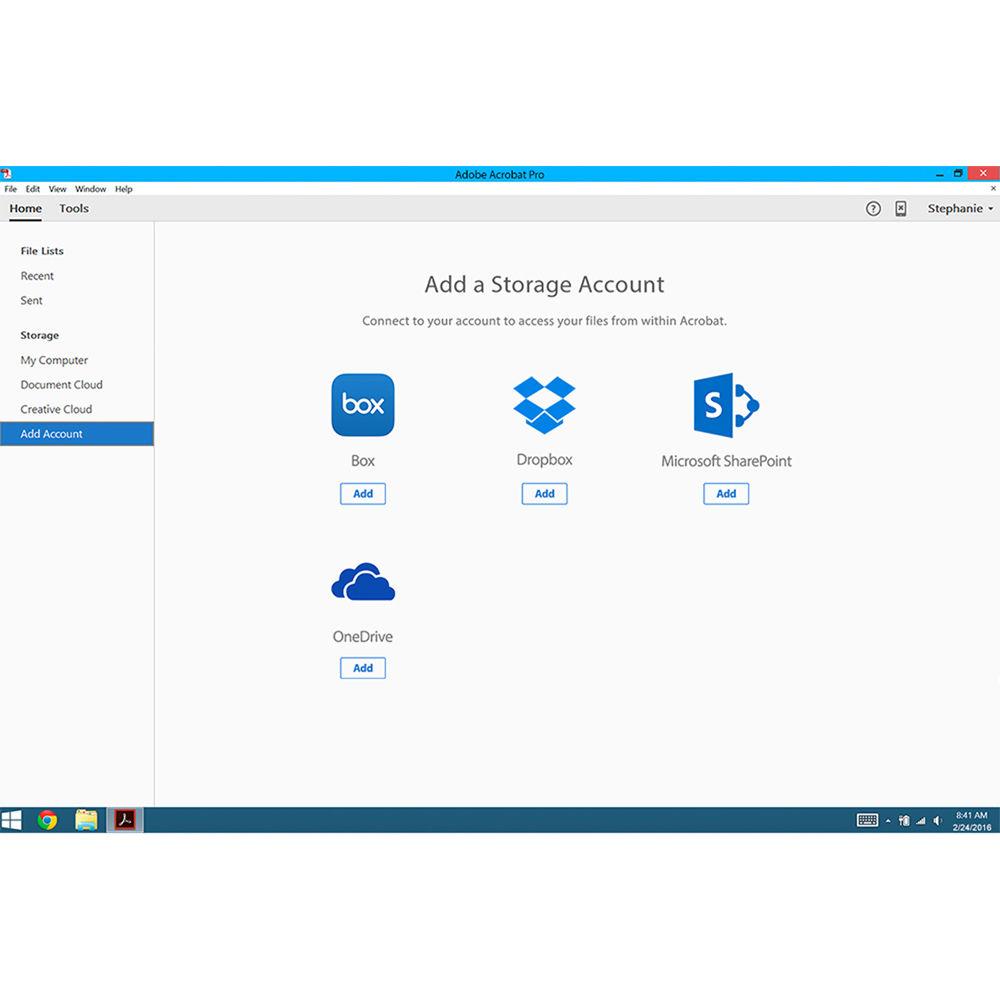Show hidden system tray icons arrow
This screenshot has height=1000, width=1000.
888,821
